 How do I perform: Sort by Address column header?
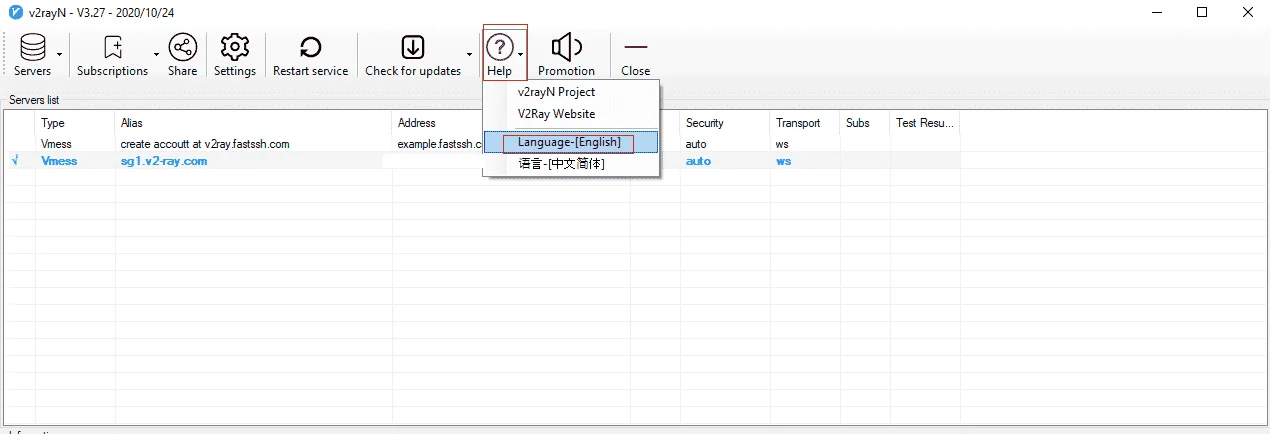438,123
